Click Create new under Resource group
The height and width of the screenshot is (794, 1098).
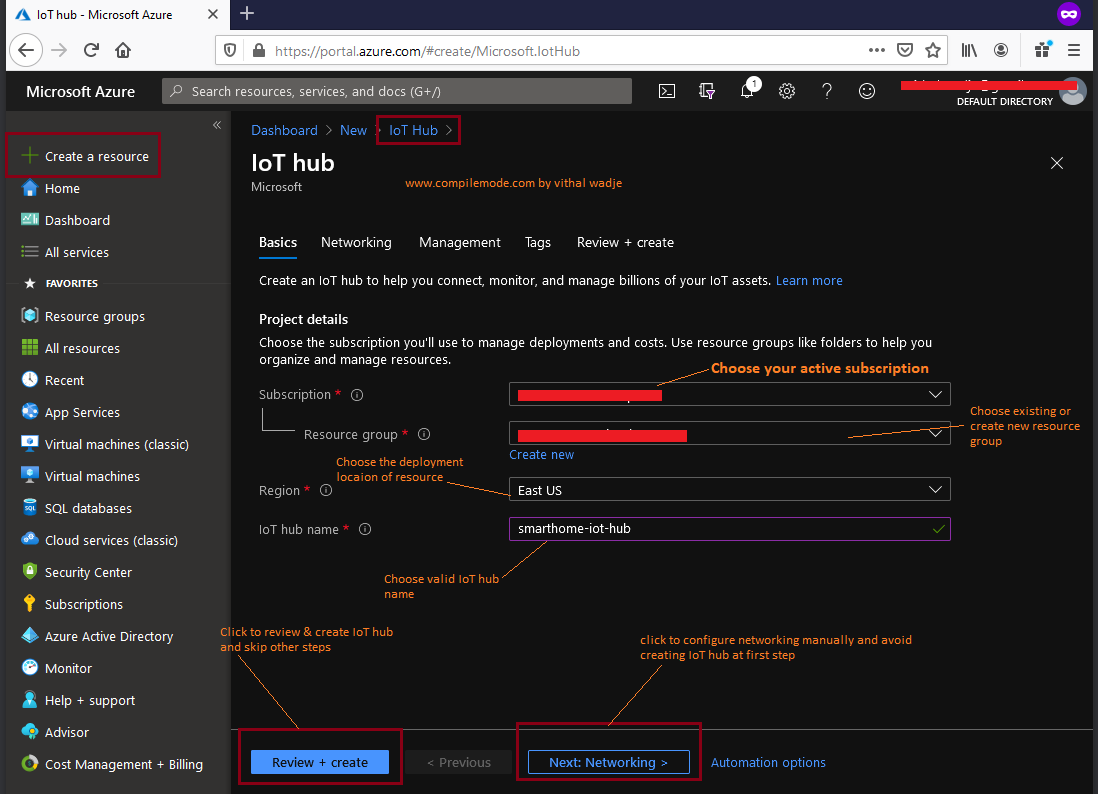click(x=541, y=454)
